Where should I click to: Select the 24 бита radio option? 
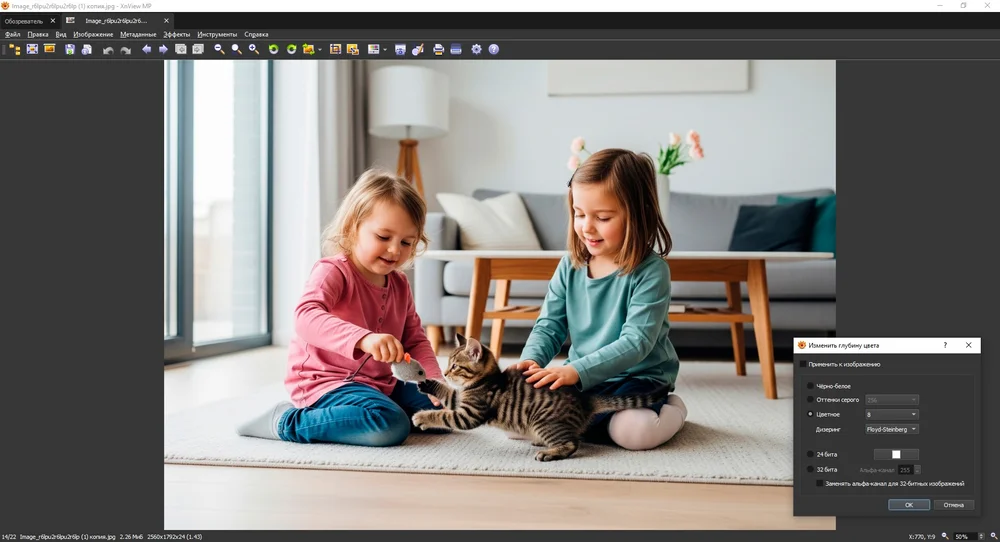[x=811, y=454]
